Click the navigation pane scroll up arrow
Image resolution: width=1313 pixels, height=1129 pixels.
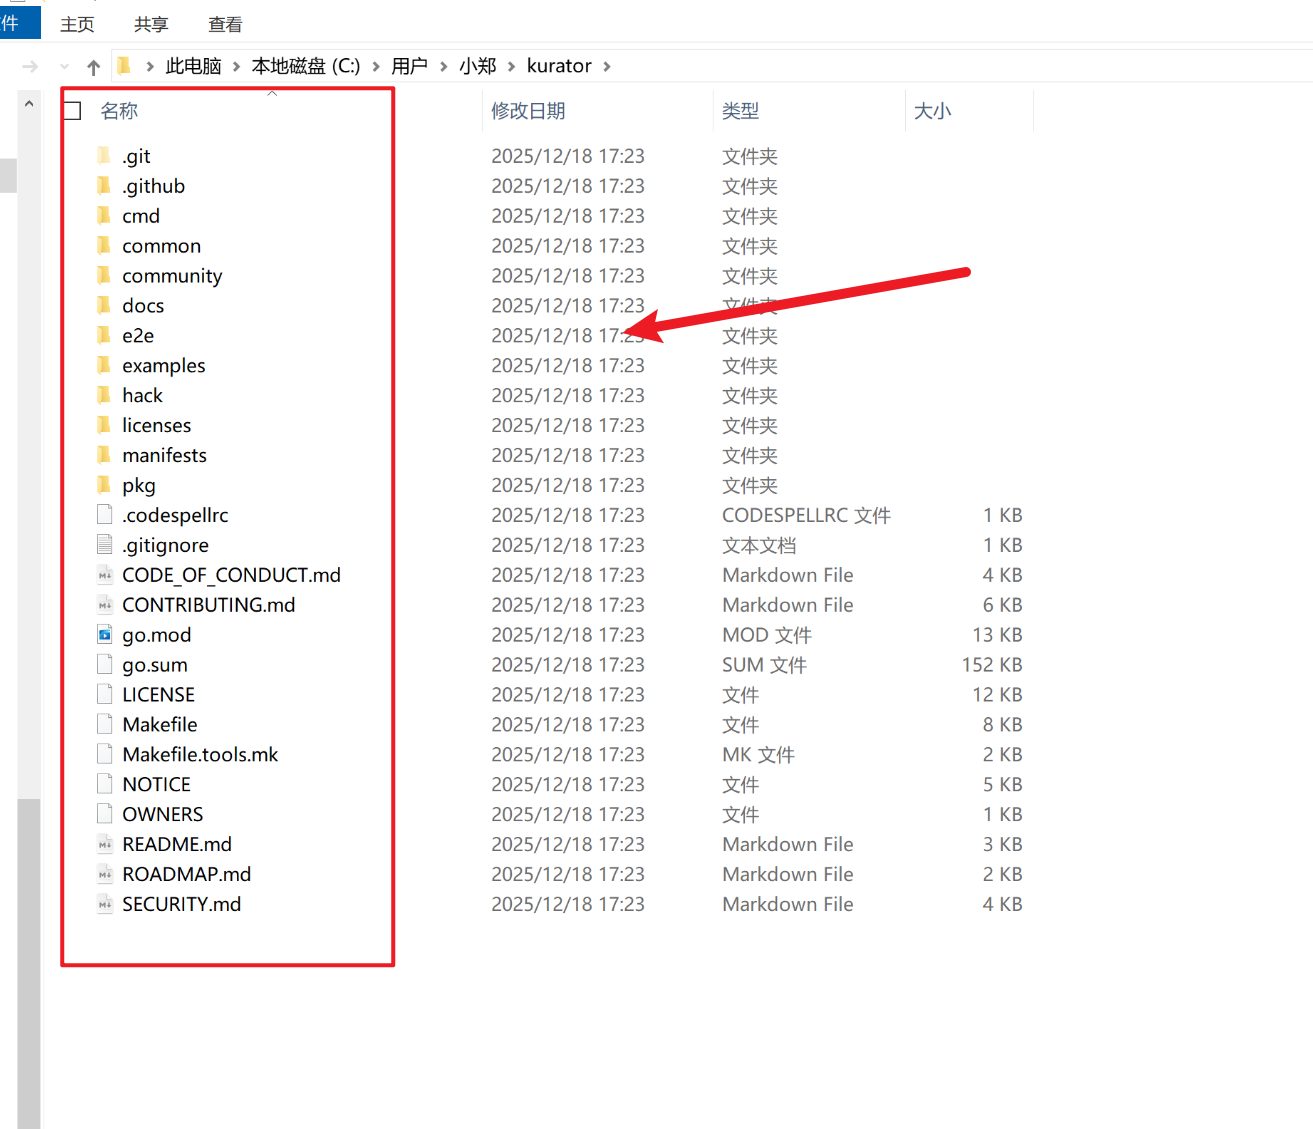click(x=29, y=103)
